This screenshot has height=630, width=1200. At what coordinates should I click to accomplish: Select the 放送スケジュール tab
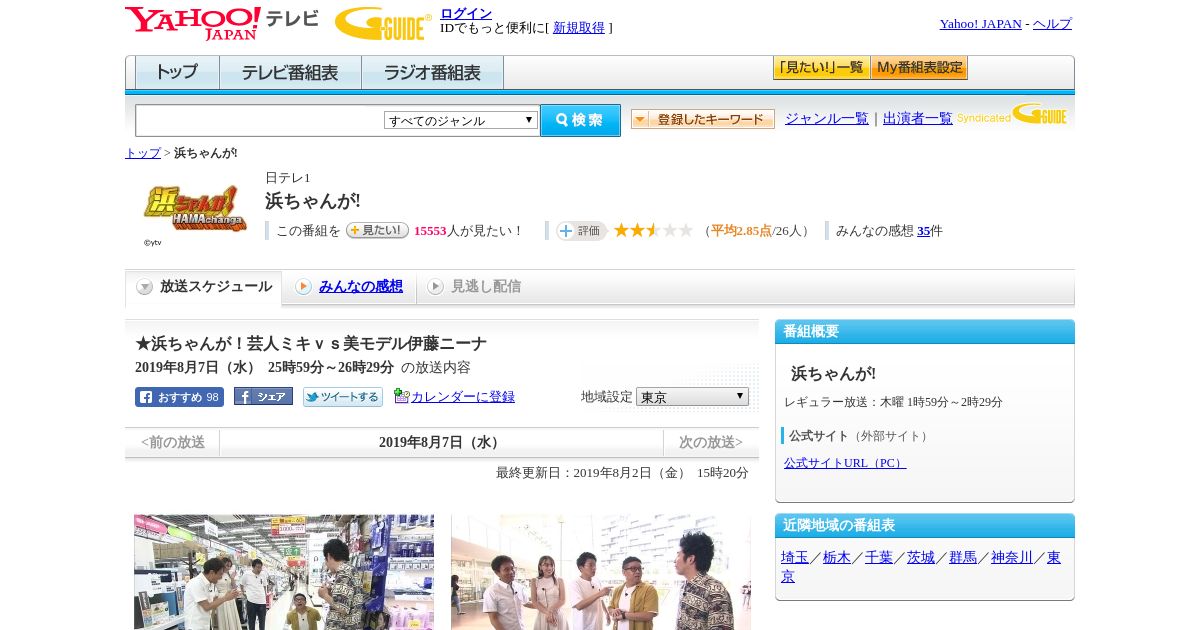204,287
